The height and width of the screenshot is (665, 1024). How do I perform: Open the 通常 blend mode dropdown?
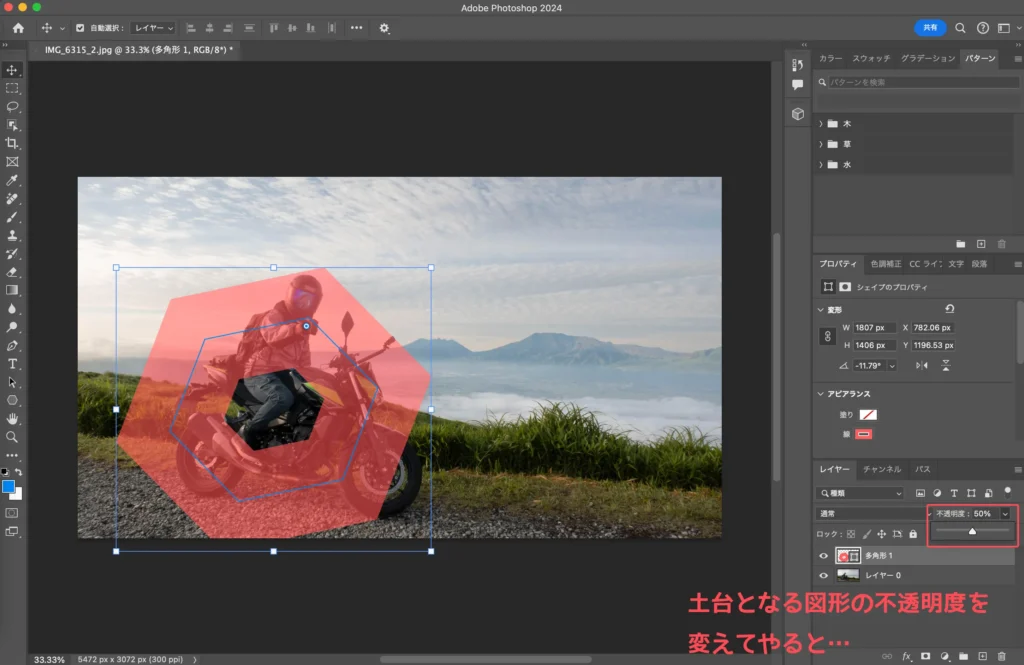pos(868,513)
